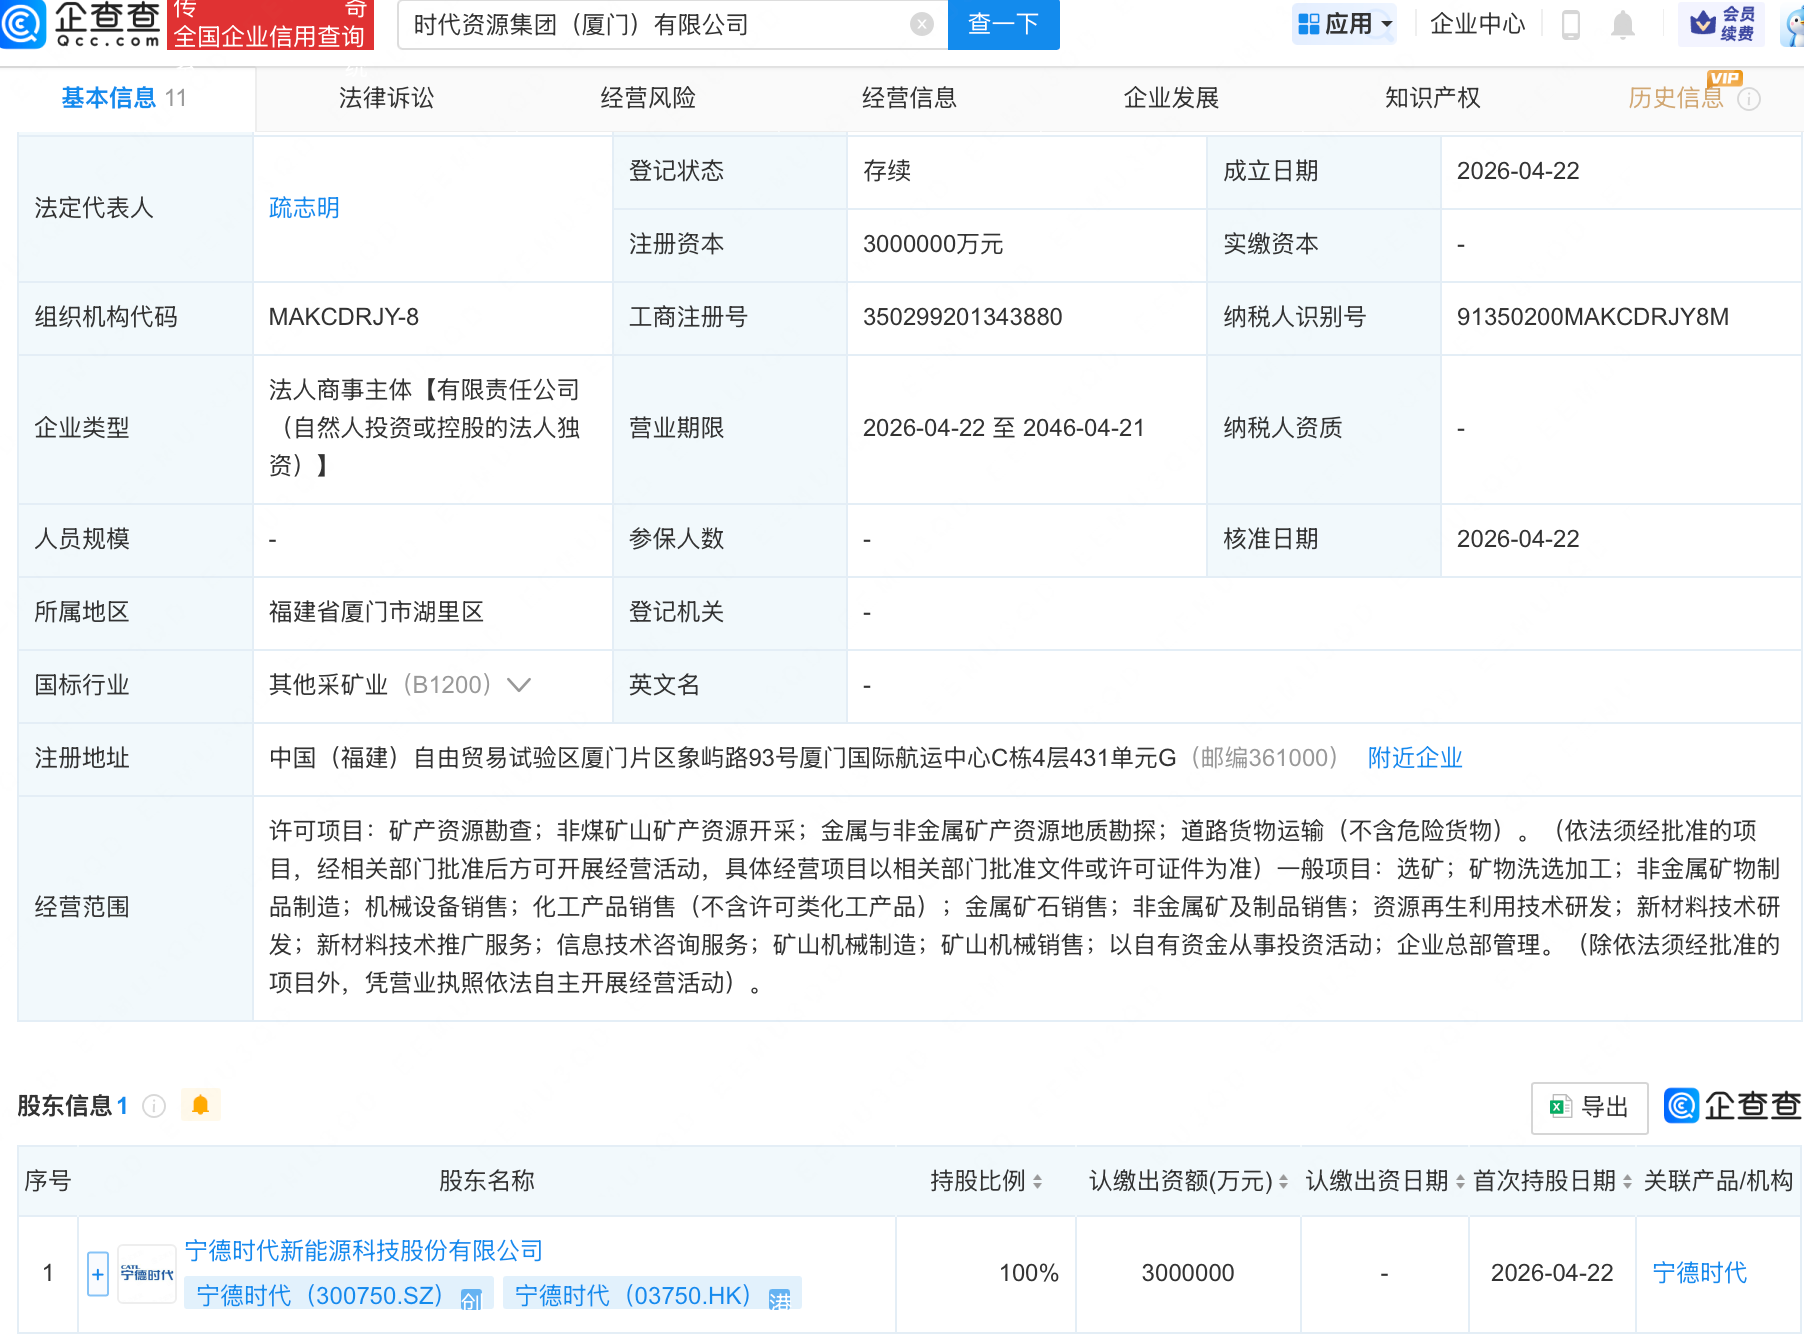Open the mobile app phone icon
Image resolution: width=1804 pixels, height=1338 pixels.
click(1570, 25)
